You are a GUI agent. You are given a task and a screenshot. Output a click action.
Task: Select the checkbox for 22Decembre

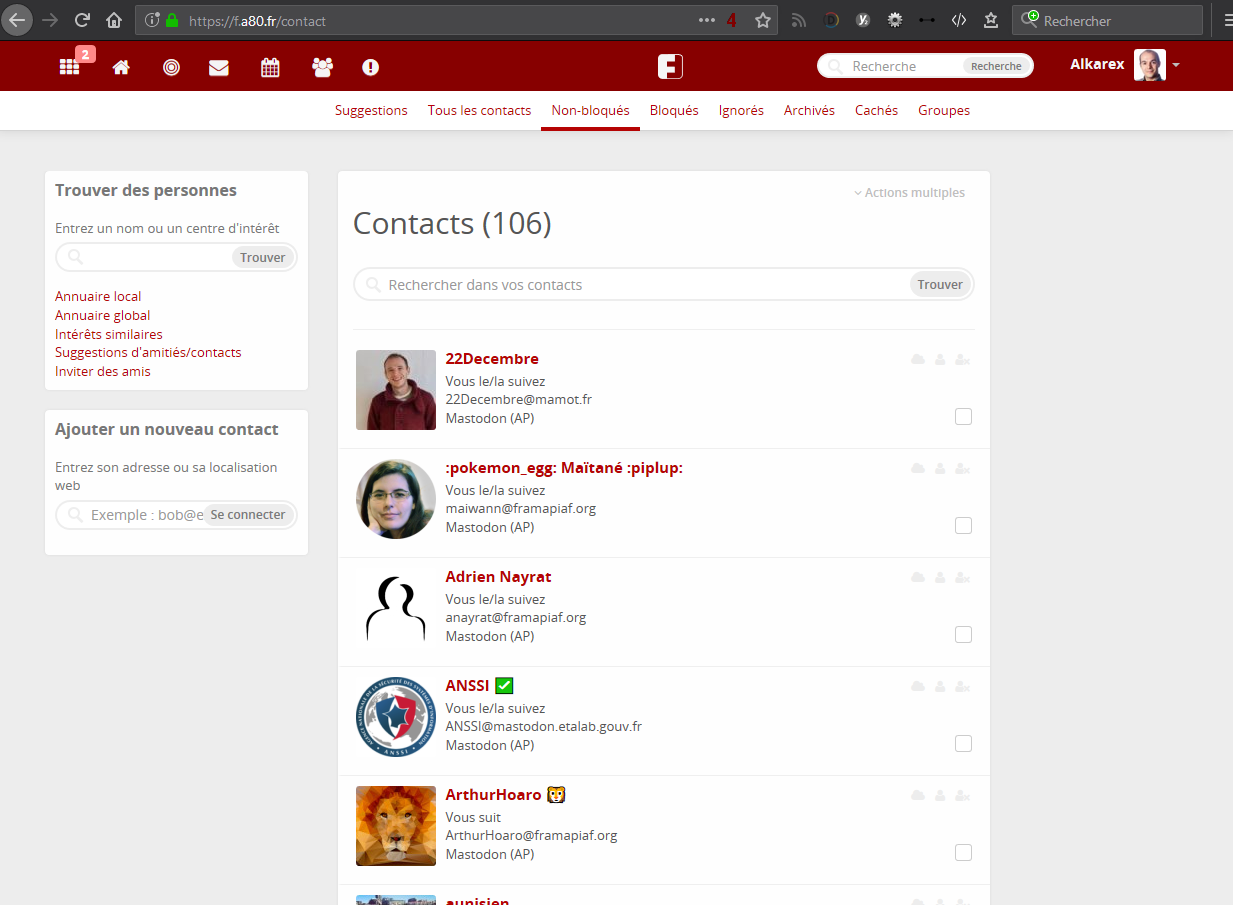coord(963,416)
